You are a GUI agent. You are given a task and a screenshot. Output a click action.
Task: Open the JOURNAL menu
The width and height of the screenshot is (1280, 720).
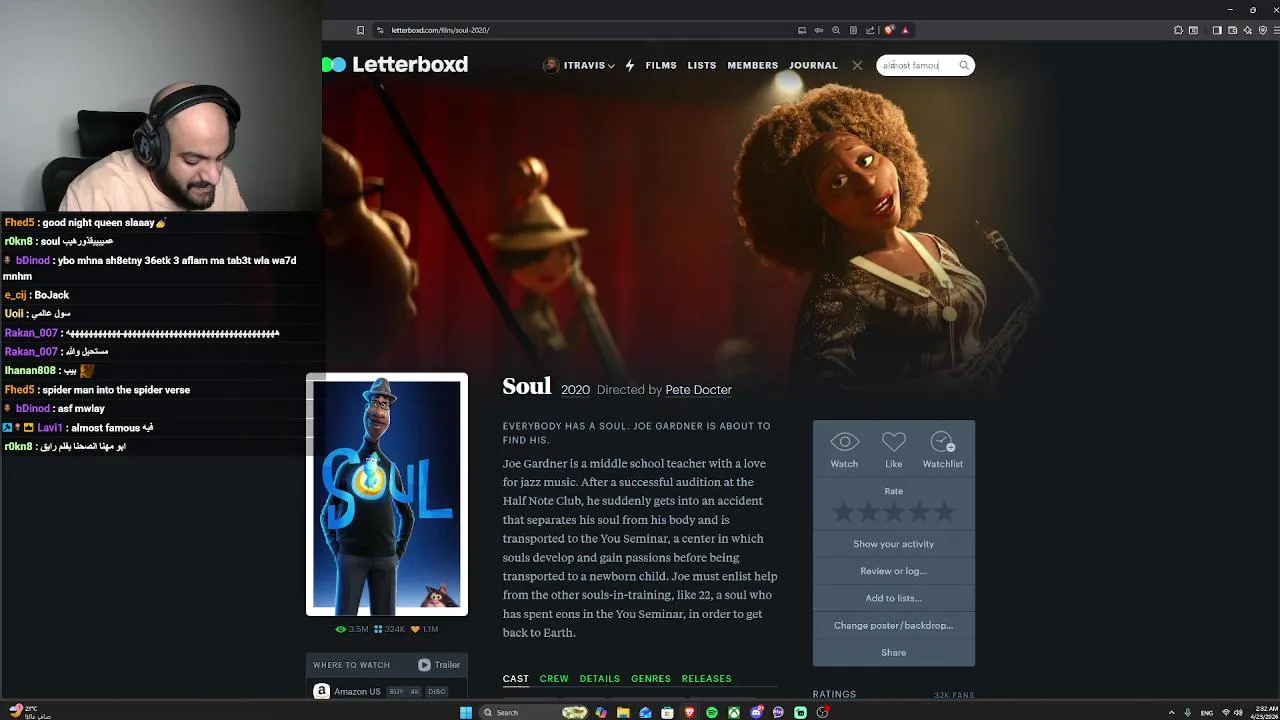tap(813, 65)
